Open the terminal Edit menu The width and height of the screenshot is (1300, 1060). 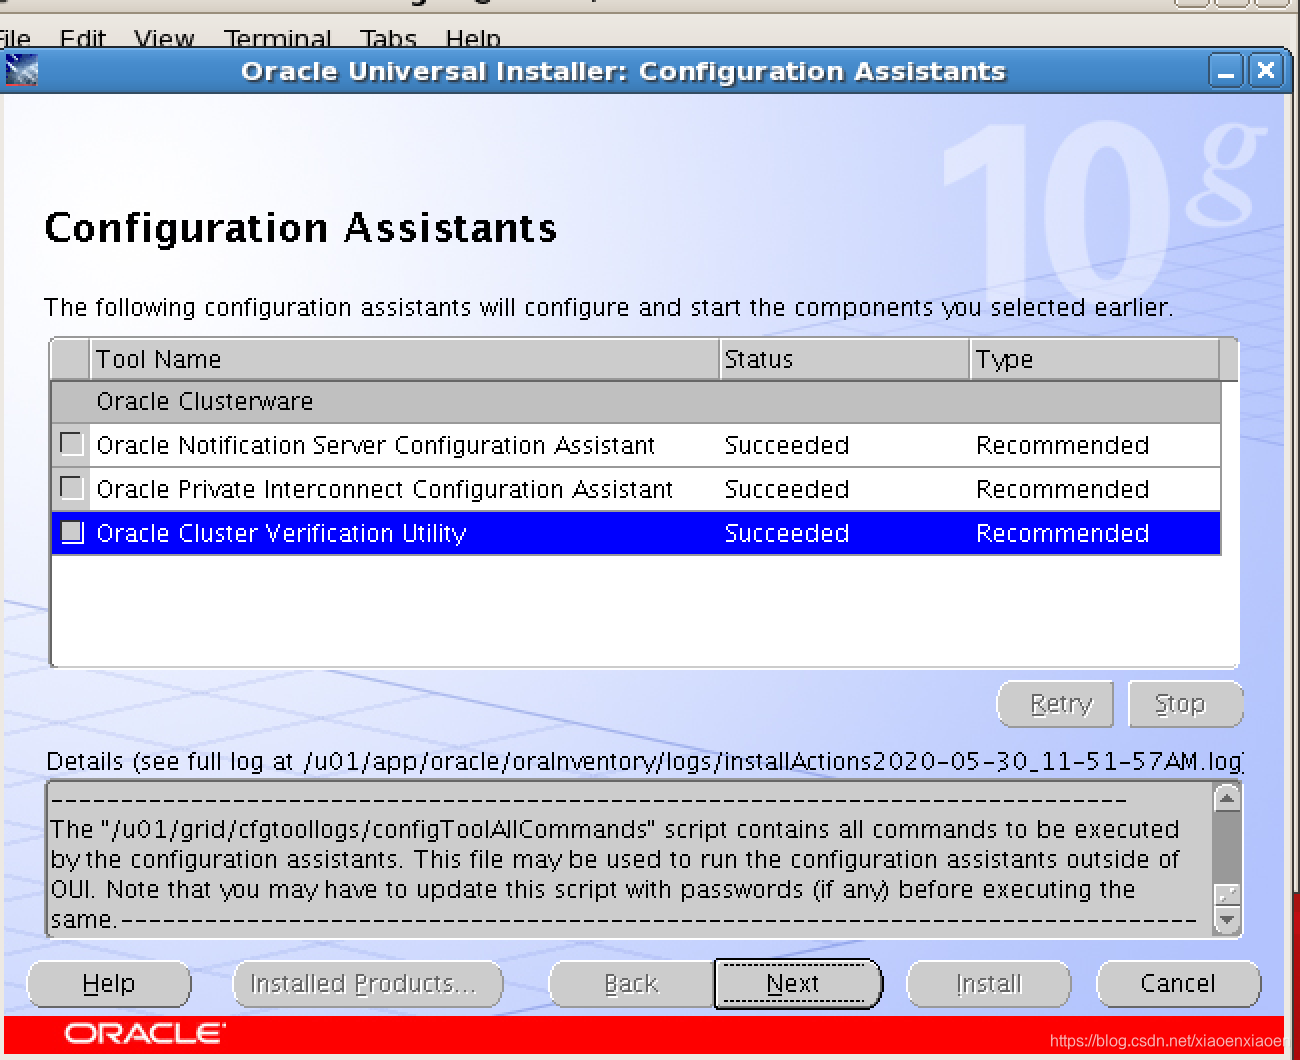(82, 39)
